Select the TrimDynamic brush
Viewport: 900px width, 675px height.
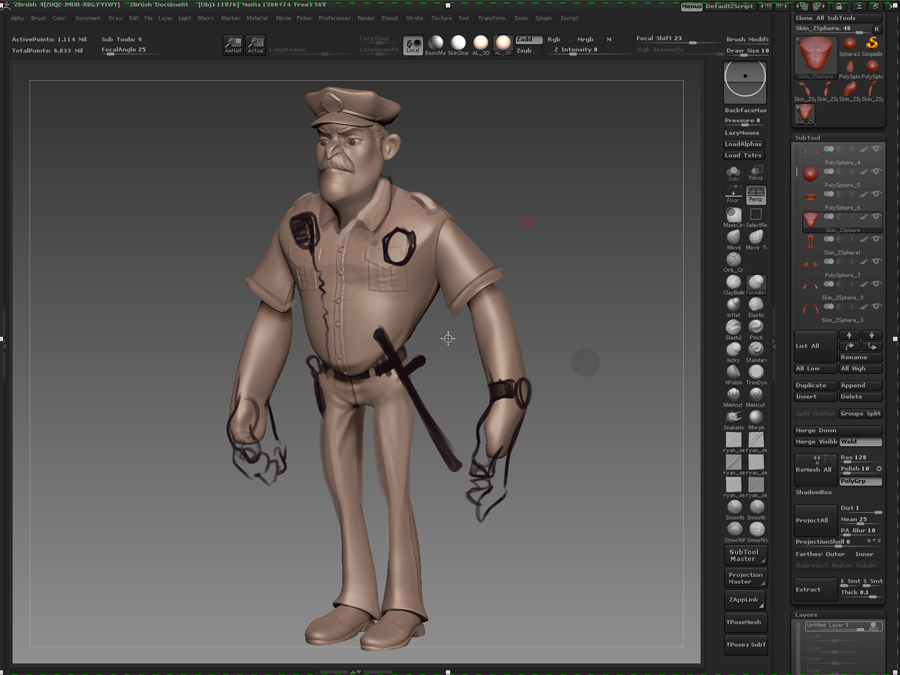[756, 372]
